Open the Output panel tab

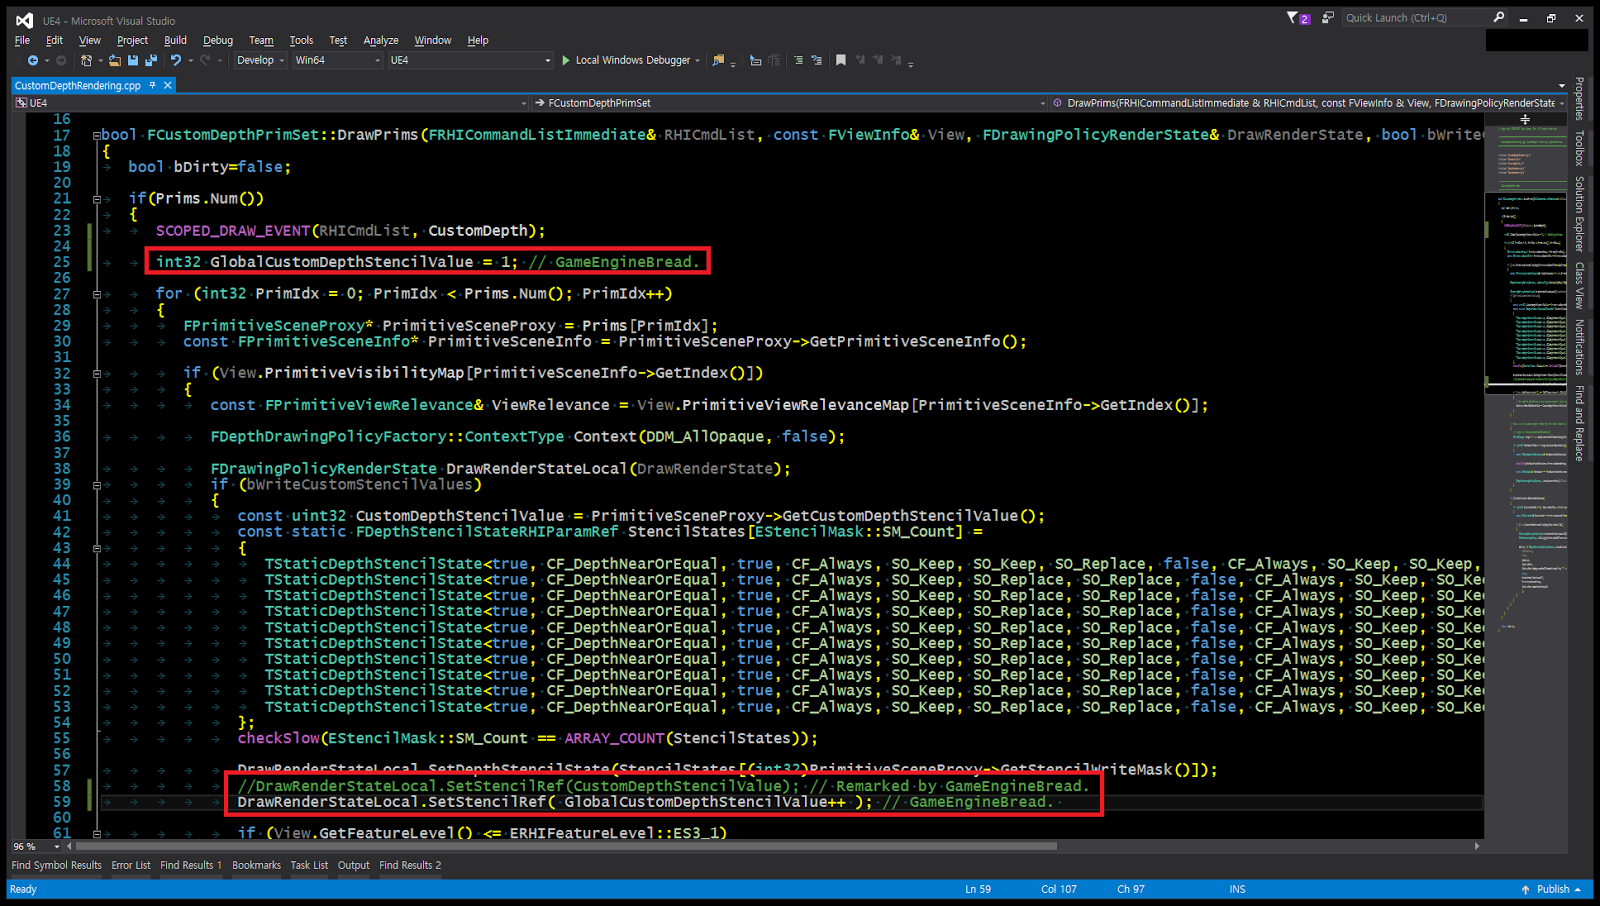tap(353, 865)
